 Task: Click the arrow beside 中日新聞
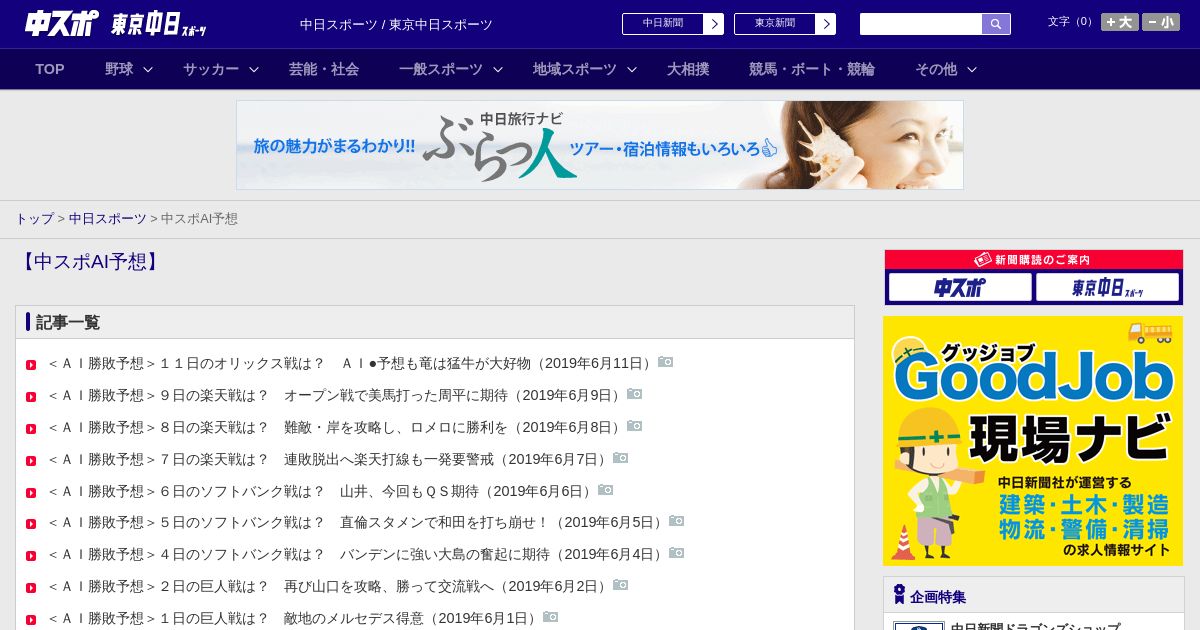tap(714, 24)
